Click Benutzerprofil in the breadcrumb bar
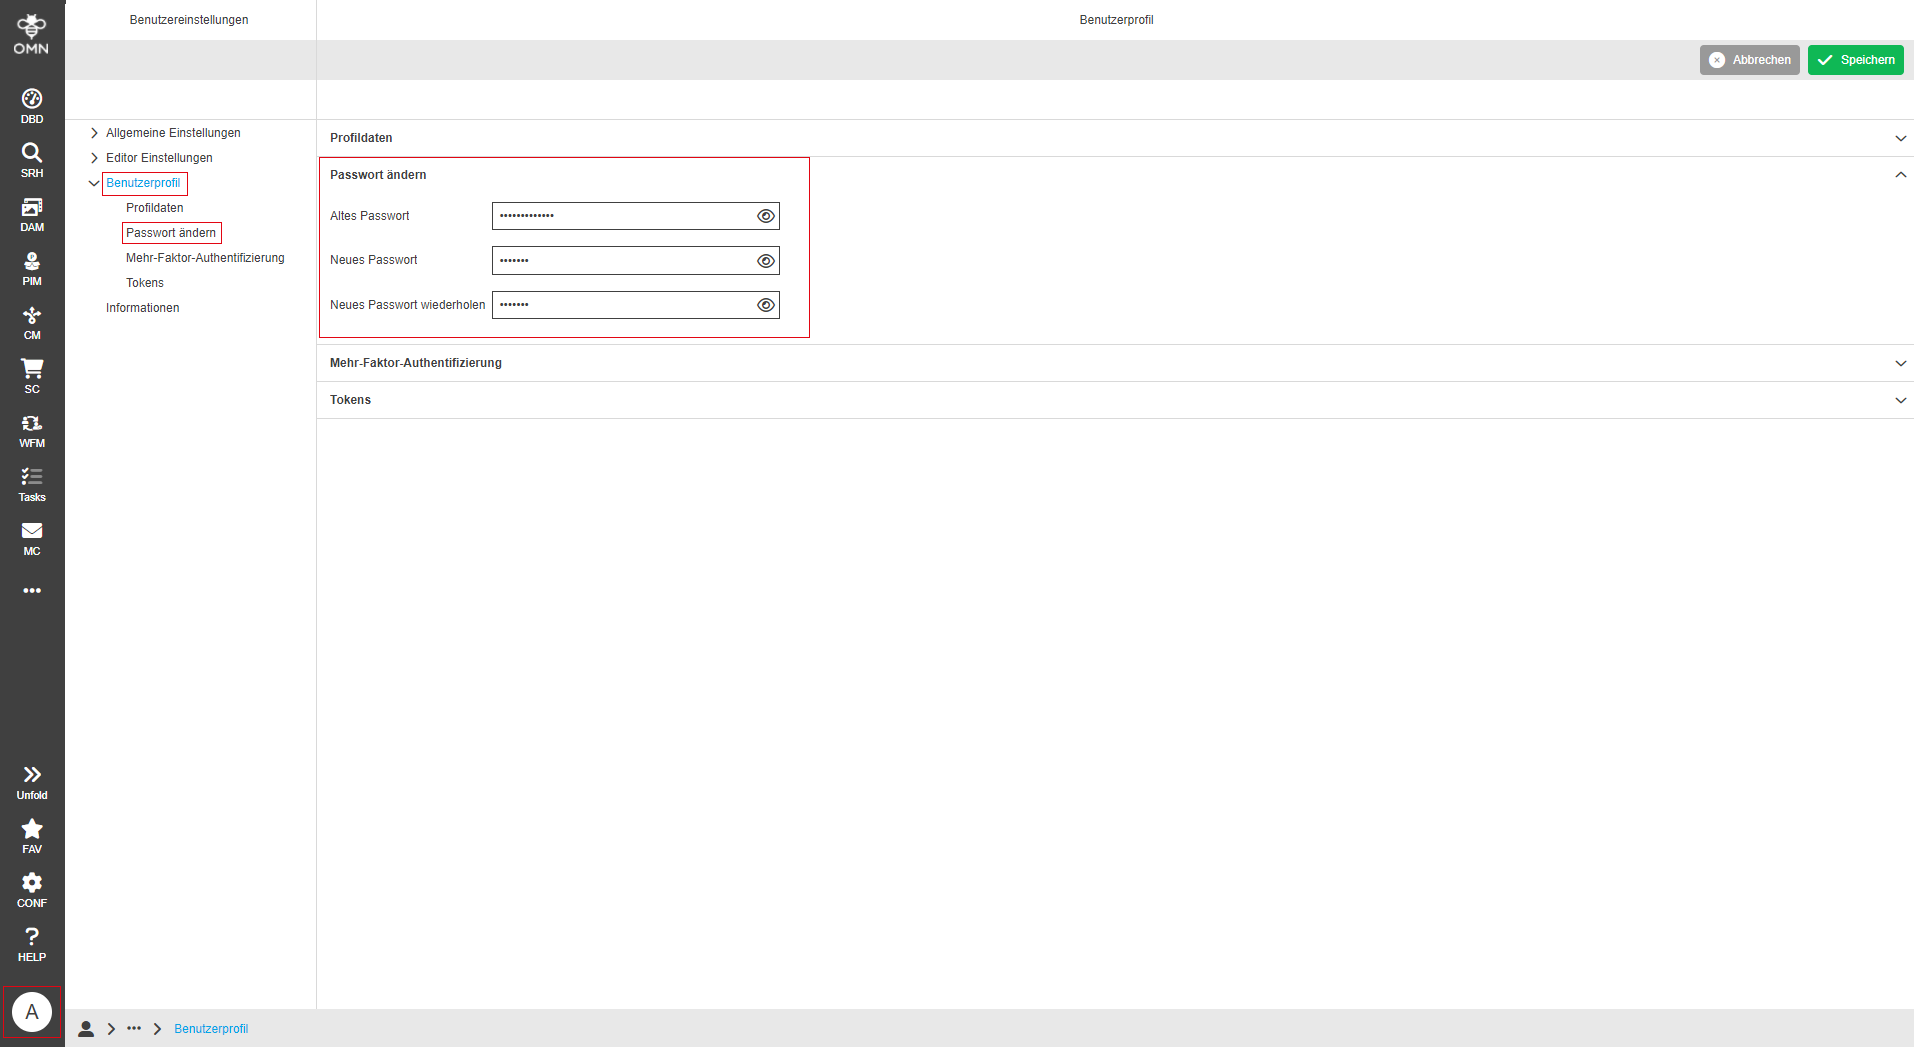 coord(210,1028)
